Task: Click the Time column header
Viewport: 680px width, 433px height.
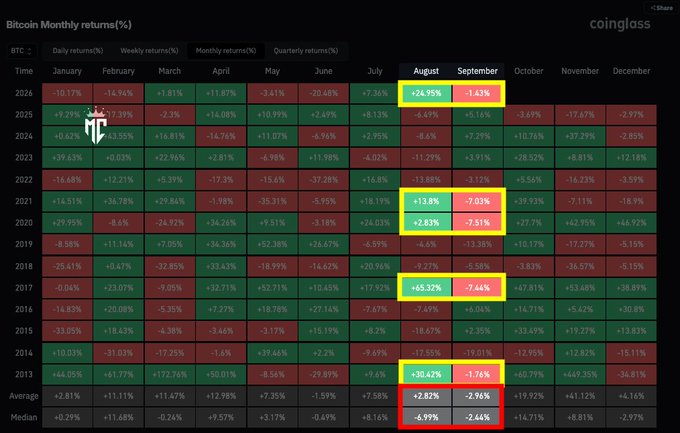Action: tap(24, 71)
